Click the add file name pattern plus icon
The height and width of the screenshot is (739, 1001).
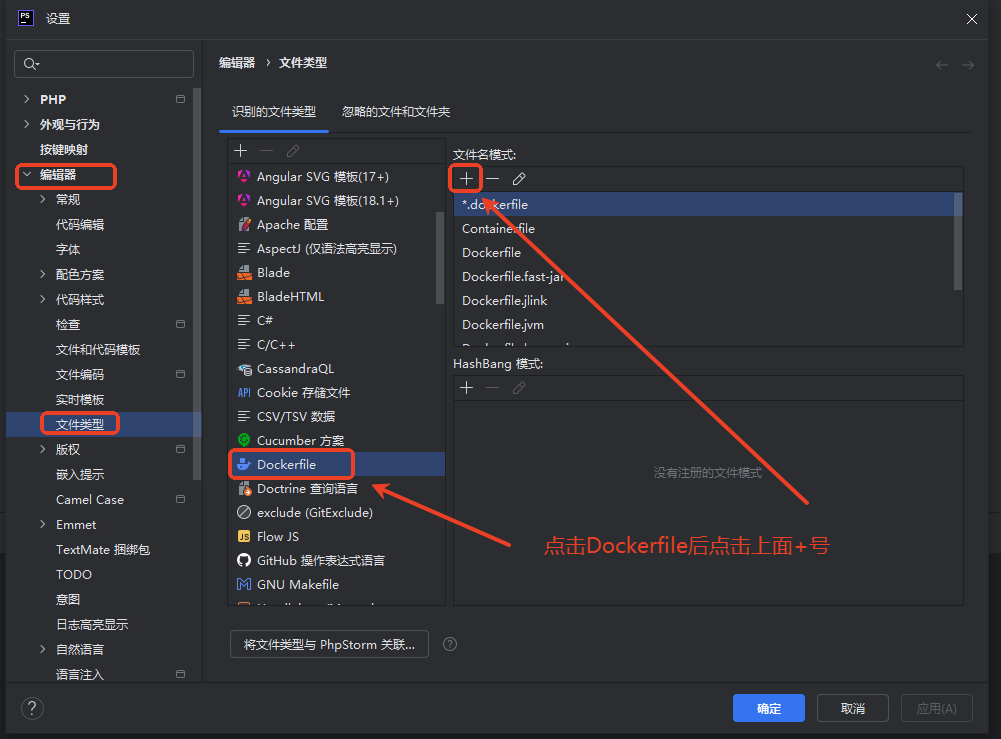coord(467,179)
